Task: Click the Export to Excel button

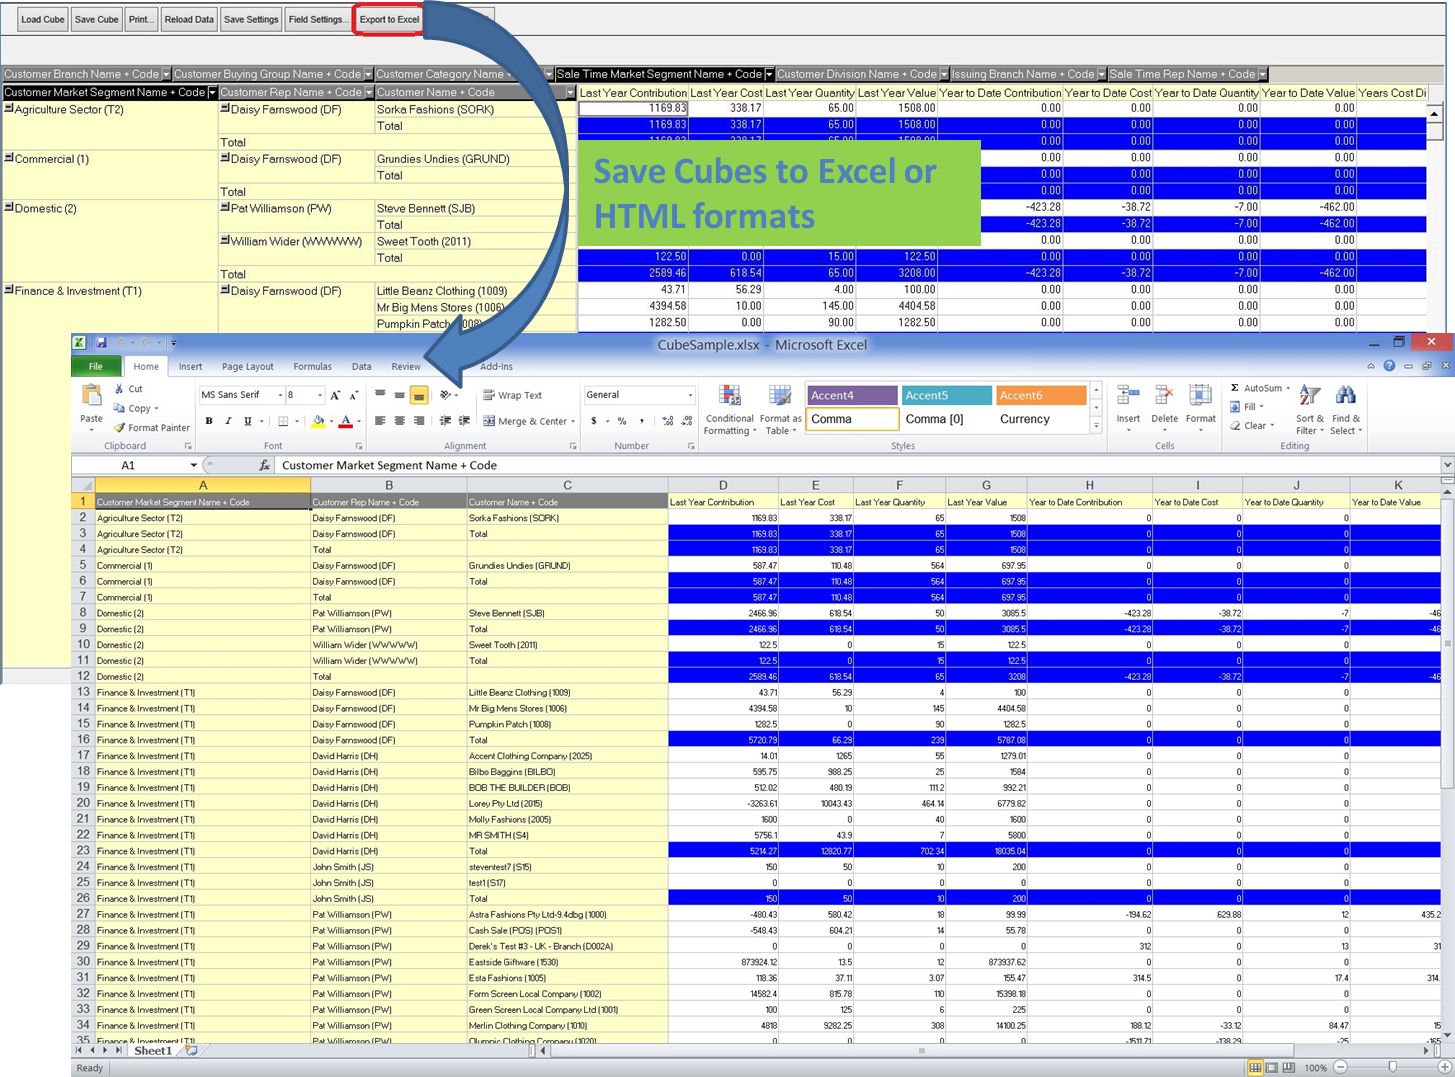Action: click(x=389, y=19)
